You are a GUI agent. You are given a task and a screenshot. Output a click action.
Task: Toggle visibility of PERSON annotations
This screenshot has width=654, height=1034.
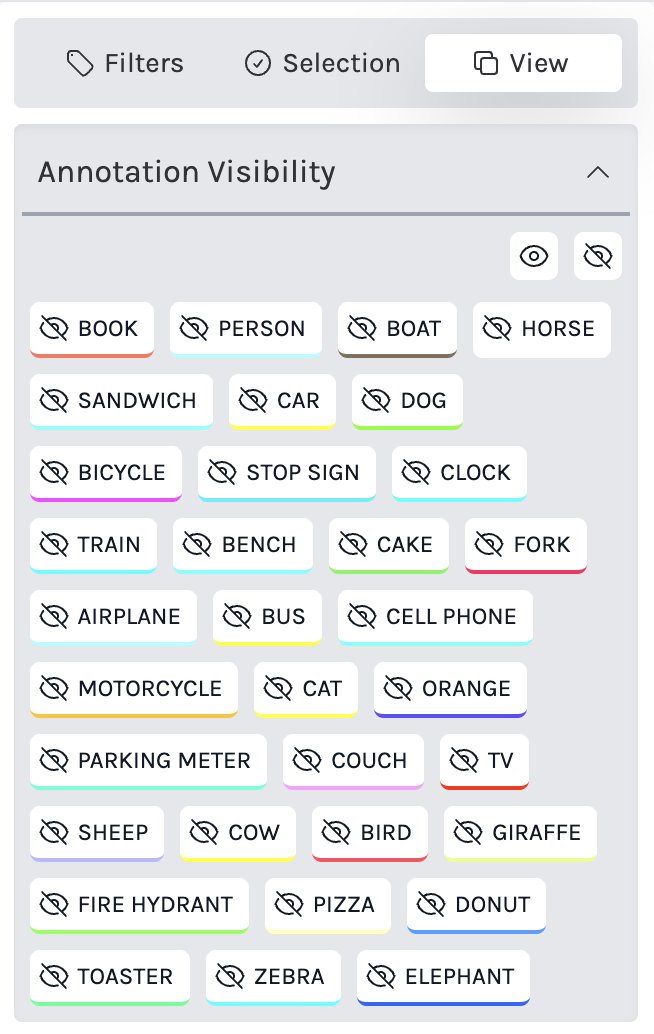[245, 329]
